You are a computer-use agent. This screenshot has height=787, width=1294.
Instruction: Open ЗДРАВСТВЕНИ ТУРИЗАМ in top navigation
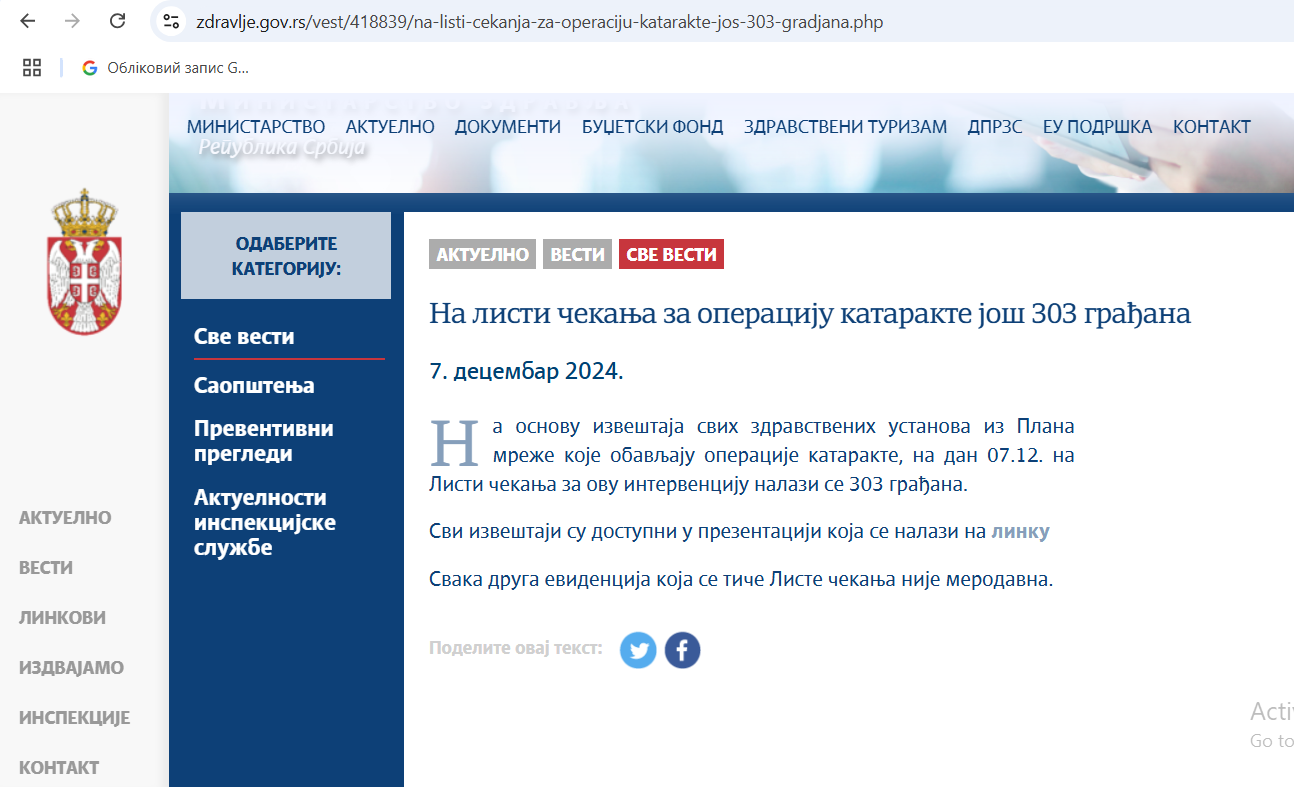click(x=845, y=127)
